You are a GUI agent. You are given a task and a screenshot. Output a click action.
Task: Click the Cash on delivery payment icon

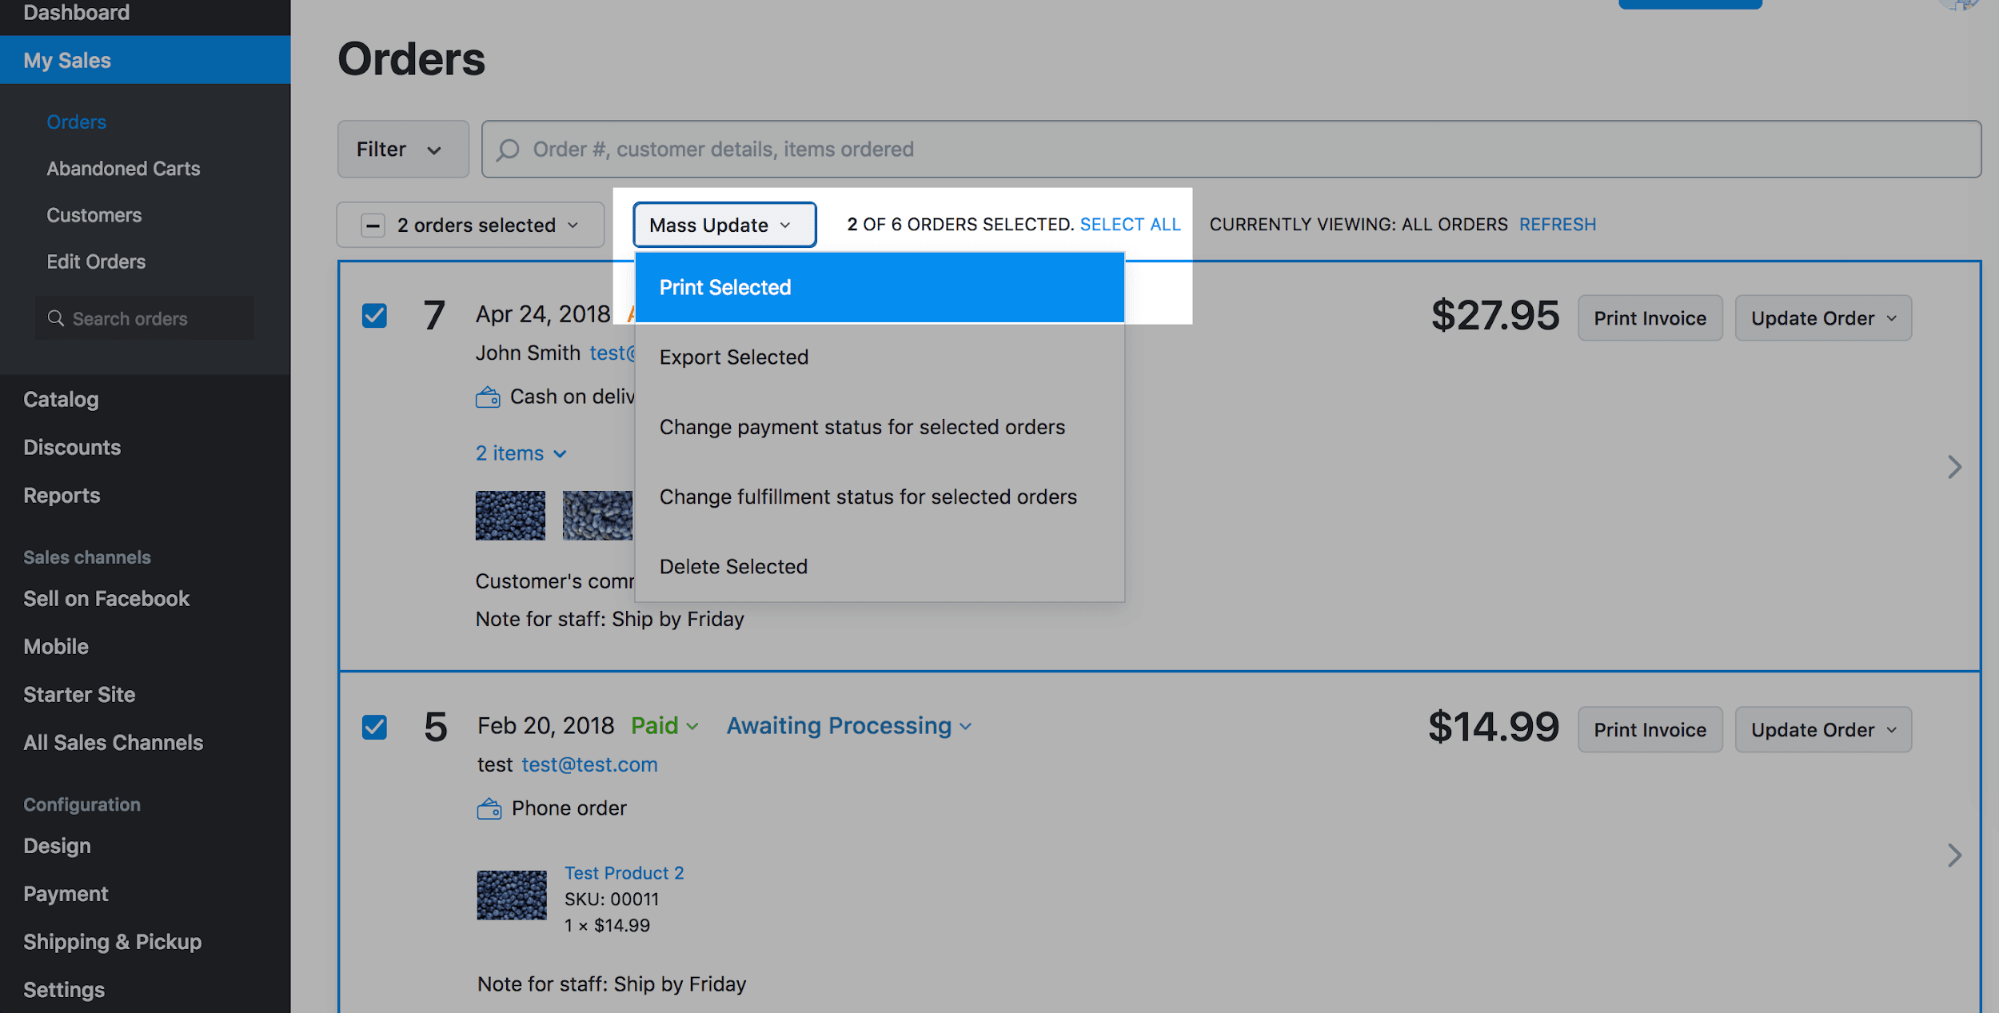point(488,397)
